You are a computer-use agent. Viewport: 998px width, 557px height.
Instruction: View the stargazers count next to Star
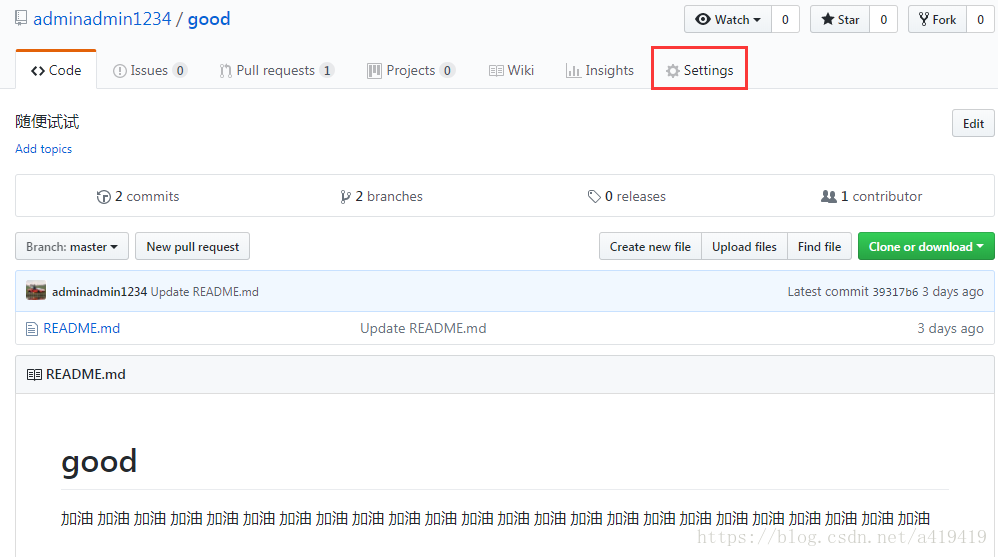click(883, 20)
